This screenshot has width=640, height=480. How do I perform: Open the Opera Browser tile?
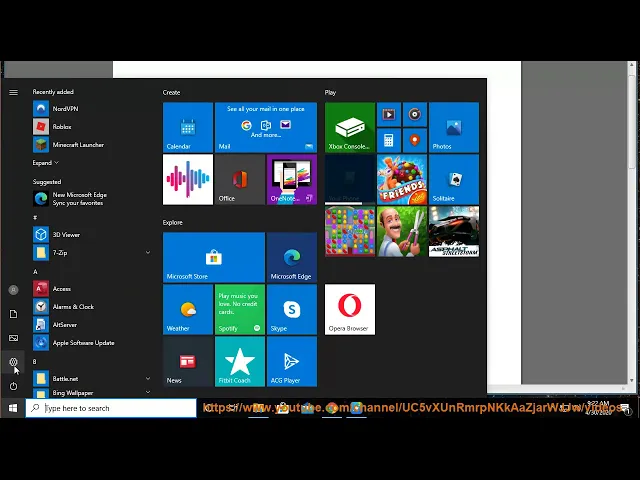(350, 309)
